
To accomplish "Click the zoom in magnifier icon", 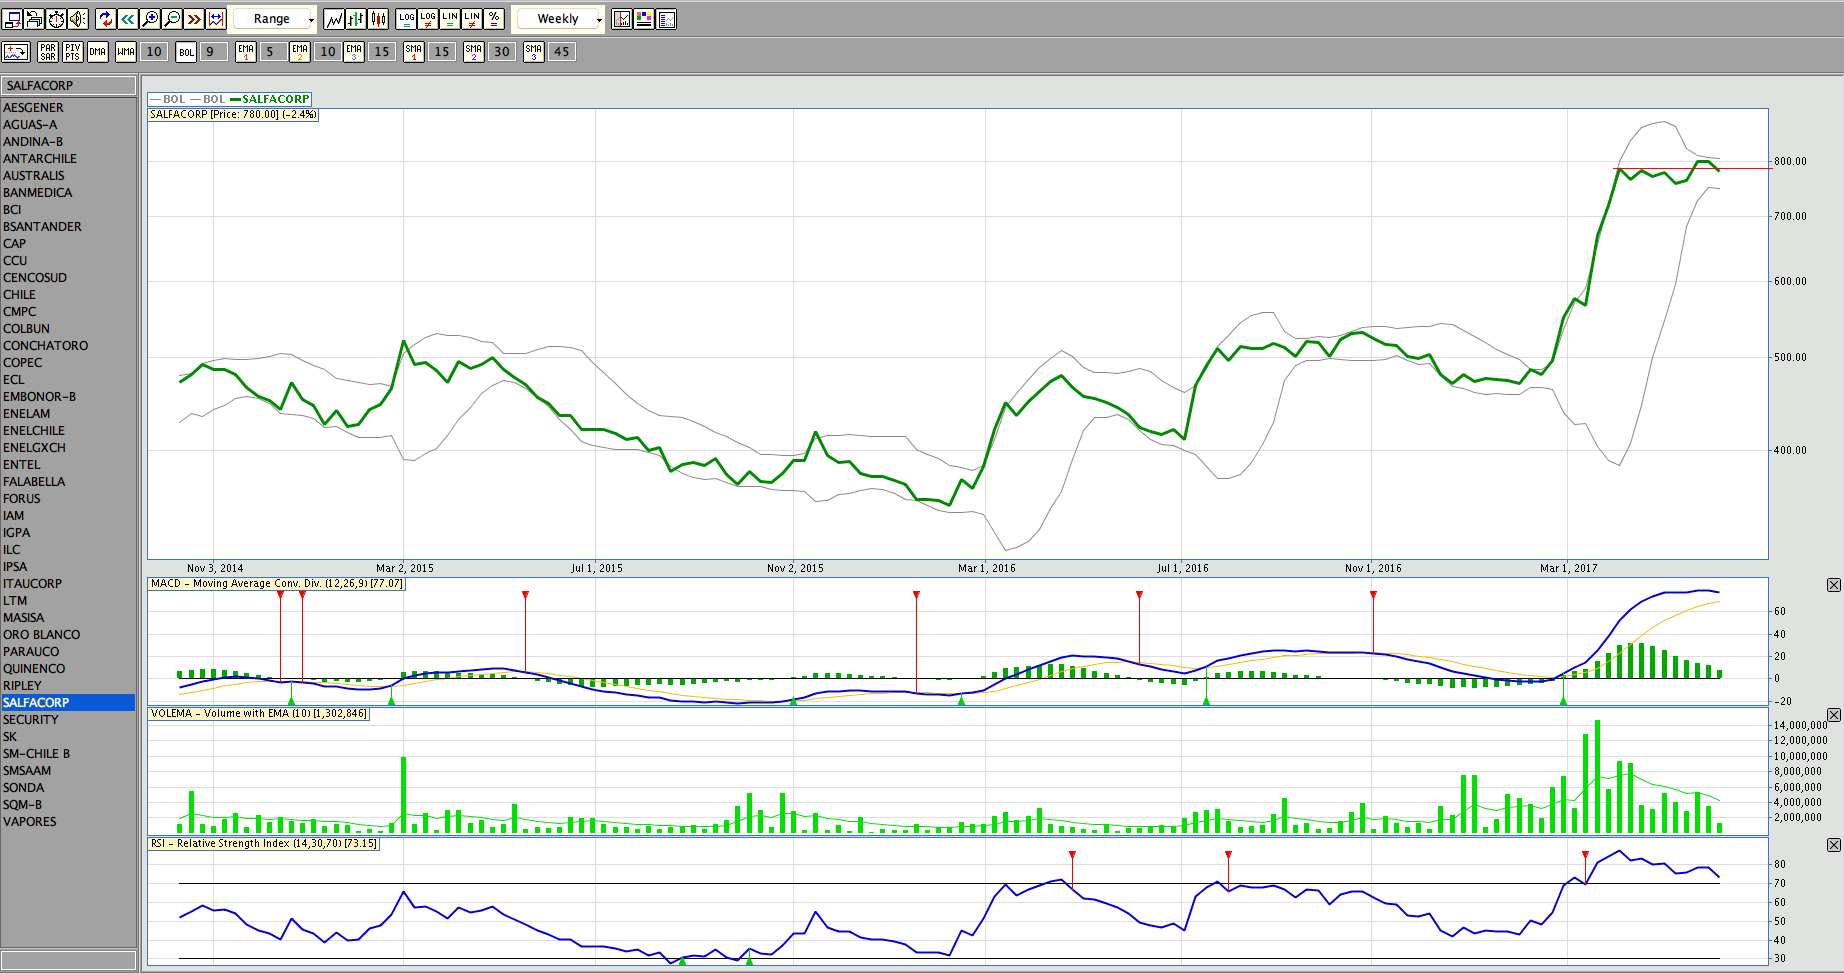I will 150,19.
